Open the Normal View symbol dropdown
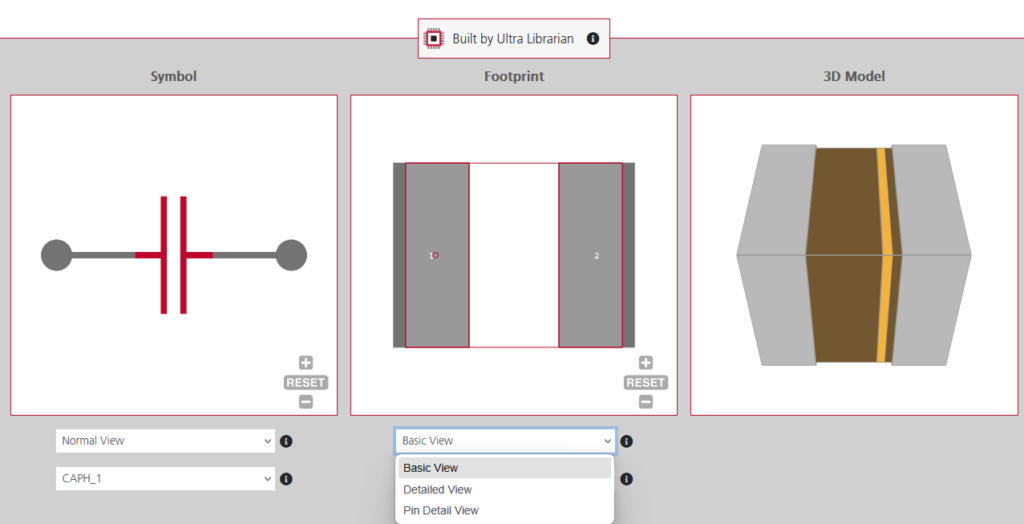 click(x=165, y=441)
